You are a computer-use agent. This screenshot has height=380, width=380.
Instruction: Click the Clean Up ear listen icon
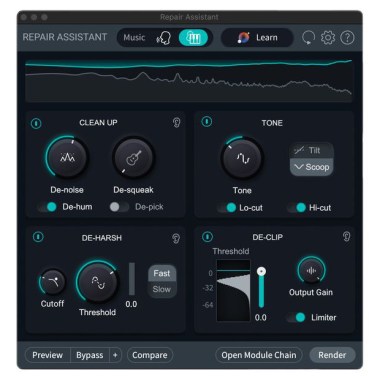coord(176,123)
